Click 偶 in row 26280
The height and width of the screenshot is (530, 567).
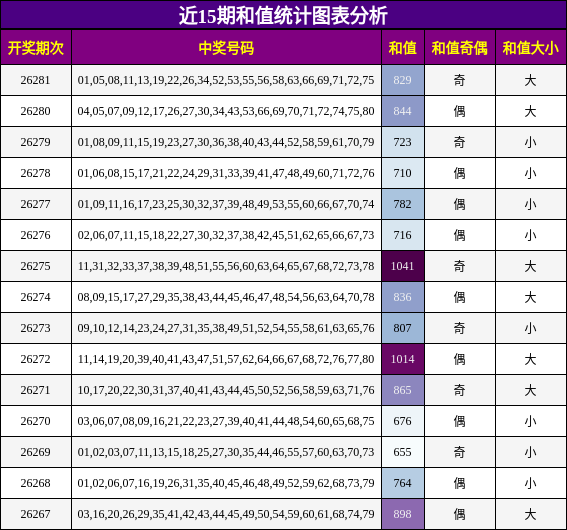(460, 111)
